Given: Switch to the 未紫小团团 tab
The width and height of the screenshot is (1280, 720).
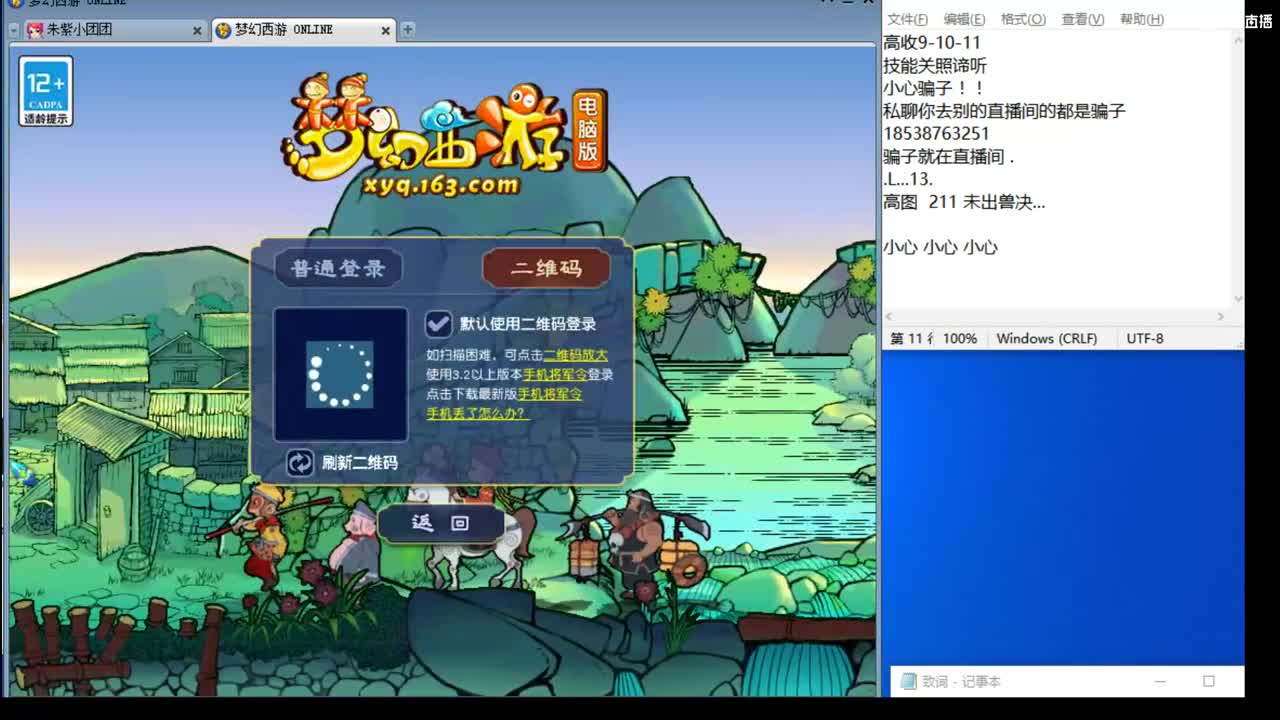Looking at the screenshot, I should tap(115, 30).
